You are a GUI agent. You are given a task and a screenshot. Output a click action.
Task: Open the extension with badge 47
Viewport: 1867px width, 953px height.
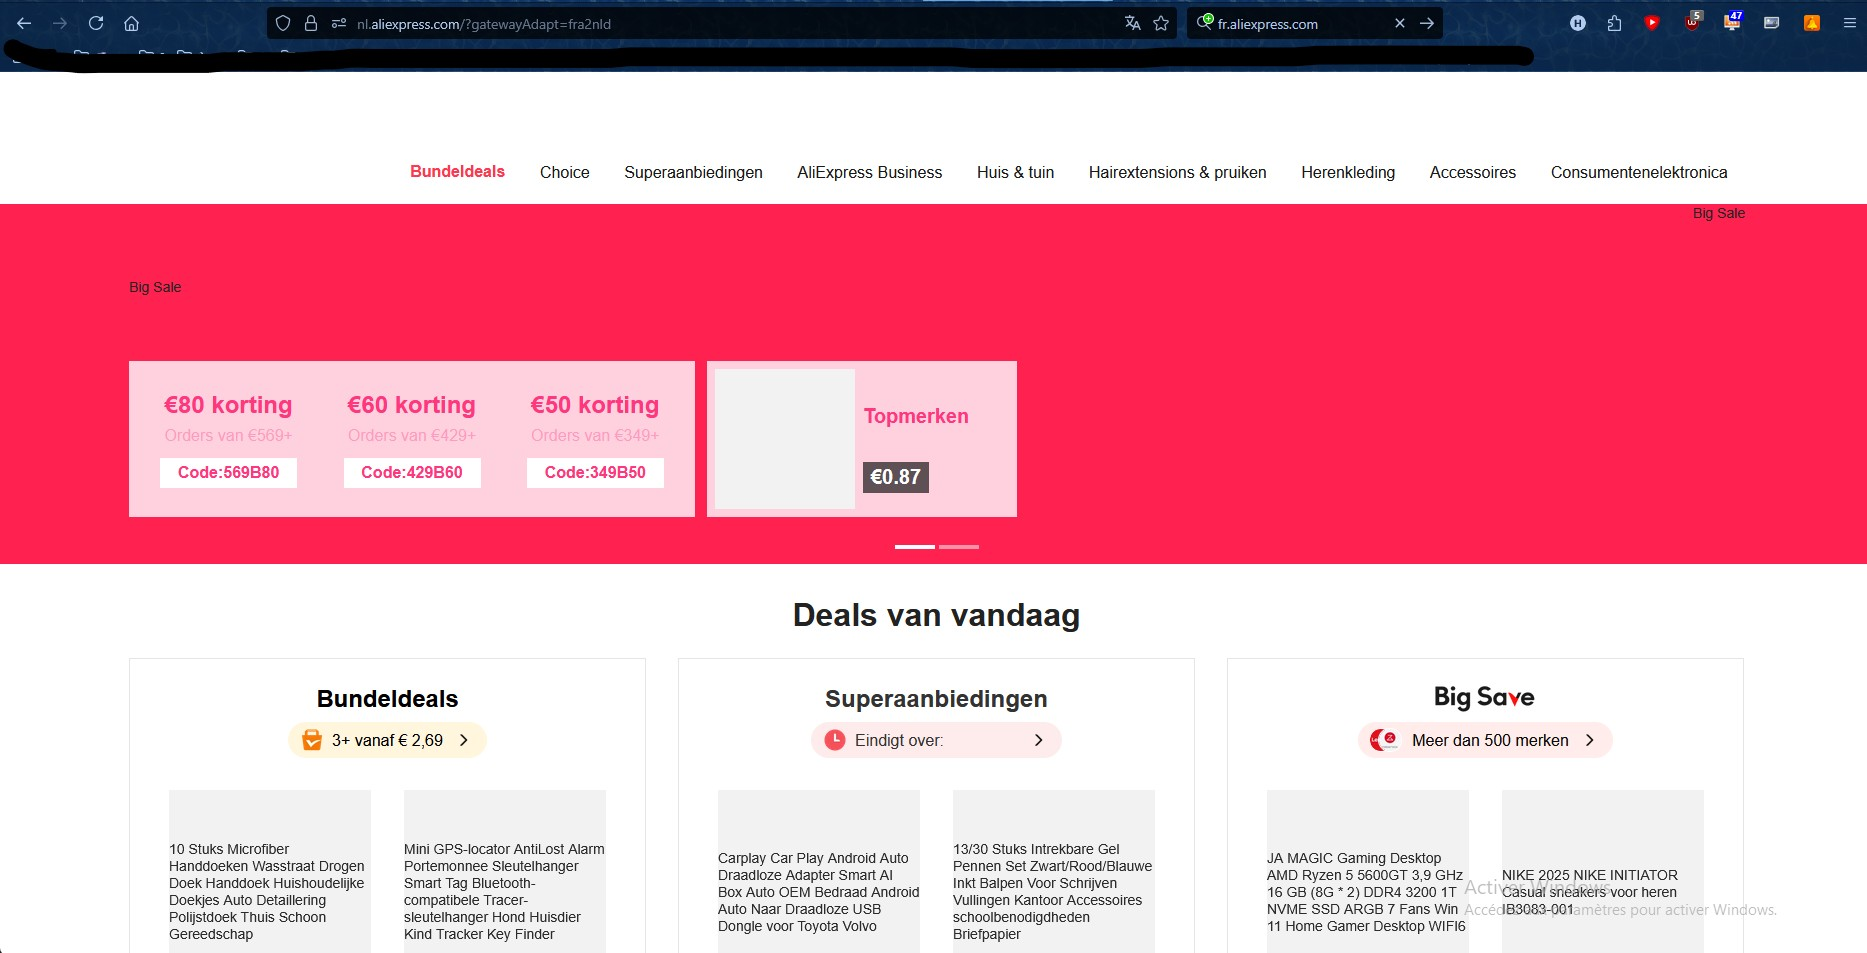click(1732, 21)
